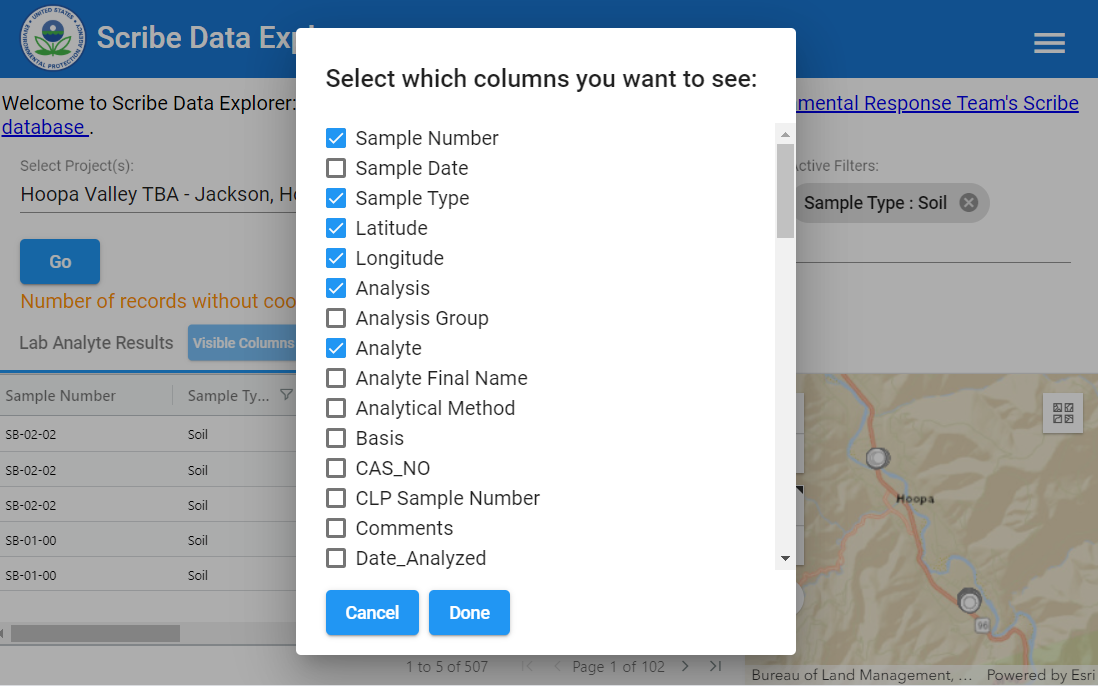The height and width of the screenshot is (688, 1098).
Task: Open the Visible Columns selector
Action: coord(245,343)
